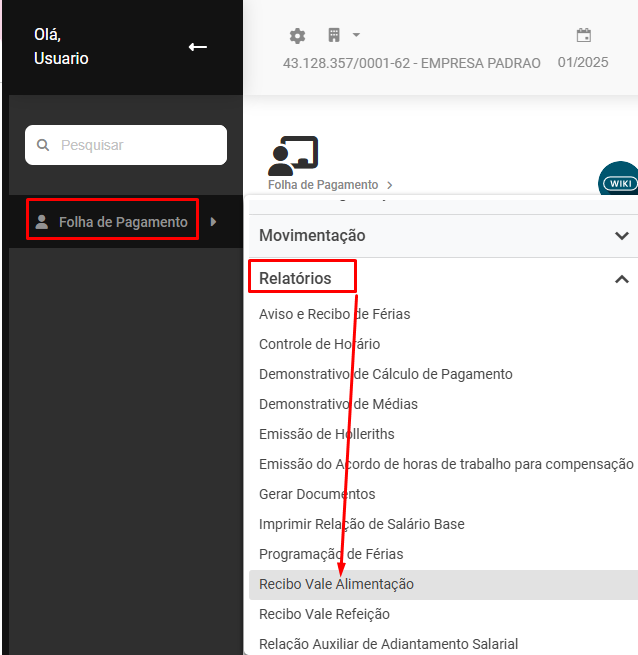The width and height of the screenshot is (638, 655).
Task: Open settings with the gear icon
Action: [x=297, y=36]
